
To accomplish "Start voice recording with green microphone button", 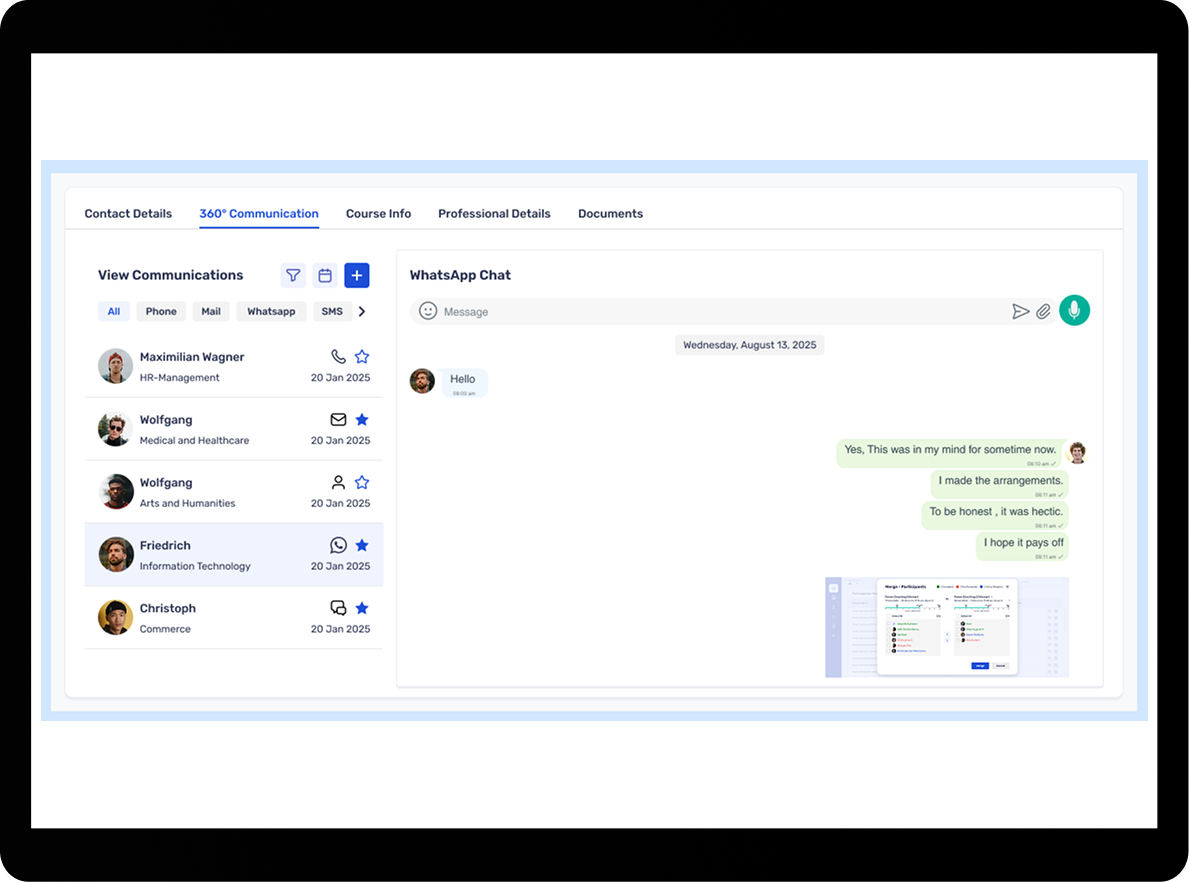I will coord(1074,311).
